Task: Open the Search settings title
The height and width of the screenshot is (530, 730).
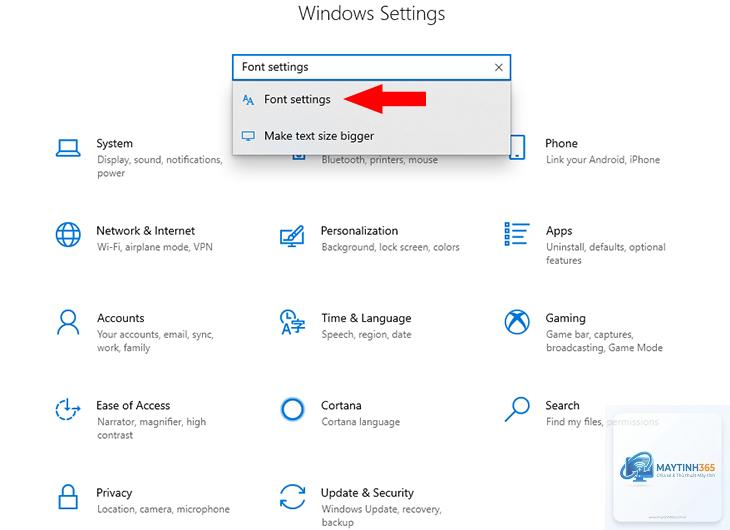Action: [562, 406]
